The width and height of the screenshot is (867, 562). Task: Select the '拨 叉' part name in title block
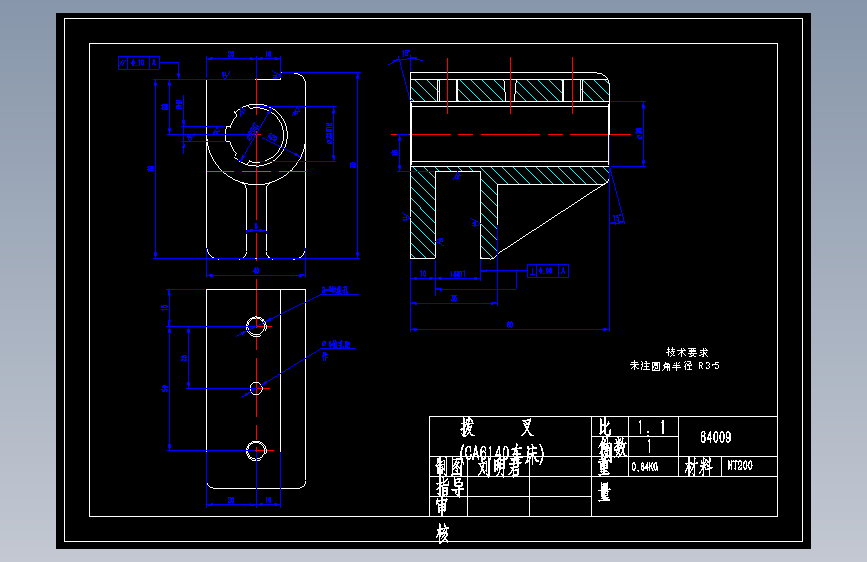coord(497,428)
